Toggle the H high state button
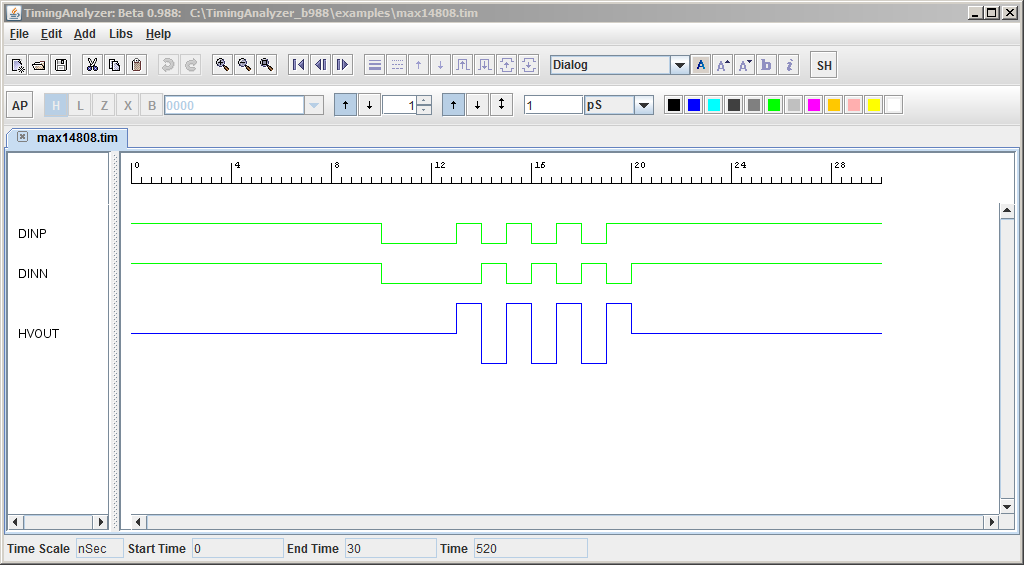Screen dimensions: 1024x565 (56, 105)
